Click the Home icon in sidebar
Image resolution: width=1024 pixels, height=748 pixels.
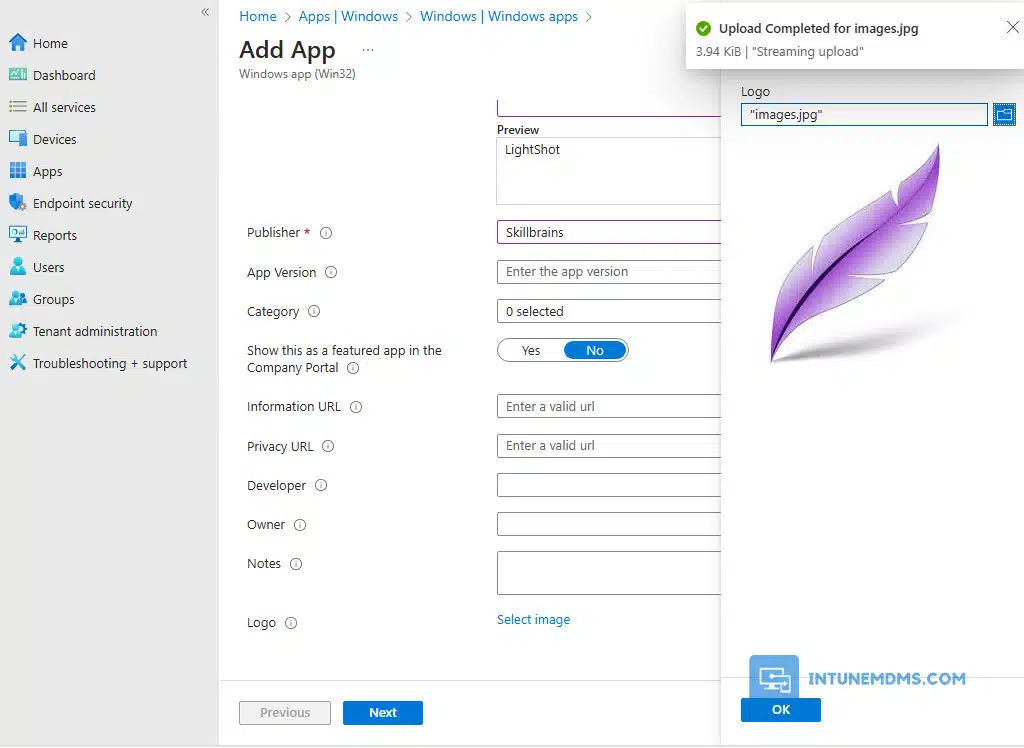pyautogui.click(x=17, y=43)
